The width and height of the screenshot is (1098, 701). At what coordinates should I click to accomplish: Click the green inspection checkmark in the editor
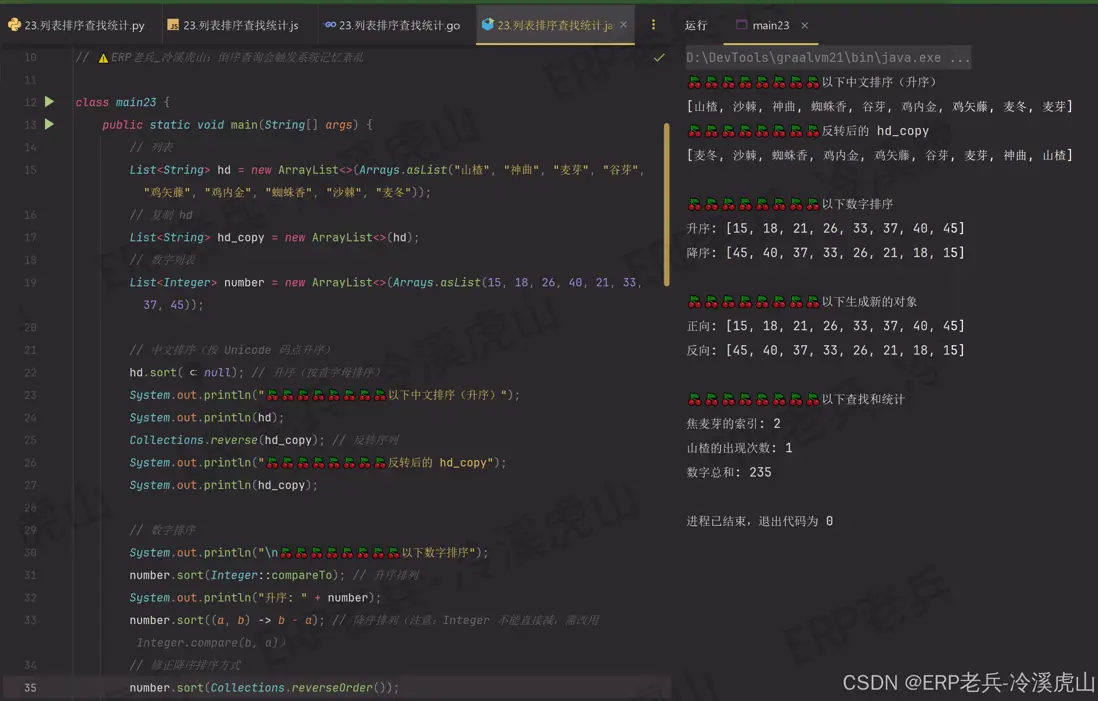coord(659,57)
